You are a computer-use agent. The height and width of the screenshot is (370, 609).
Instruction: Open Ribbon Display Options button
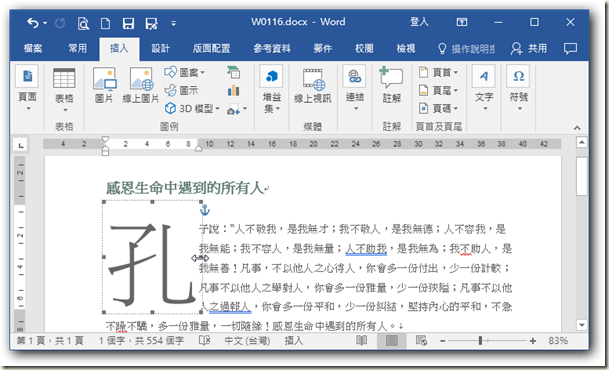coord(462,22)
